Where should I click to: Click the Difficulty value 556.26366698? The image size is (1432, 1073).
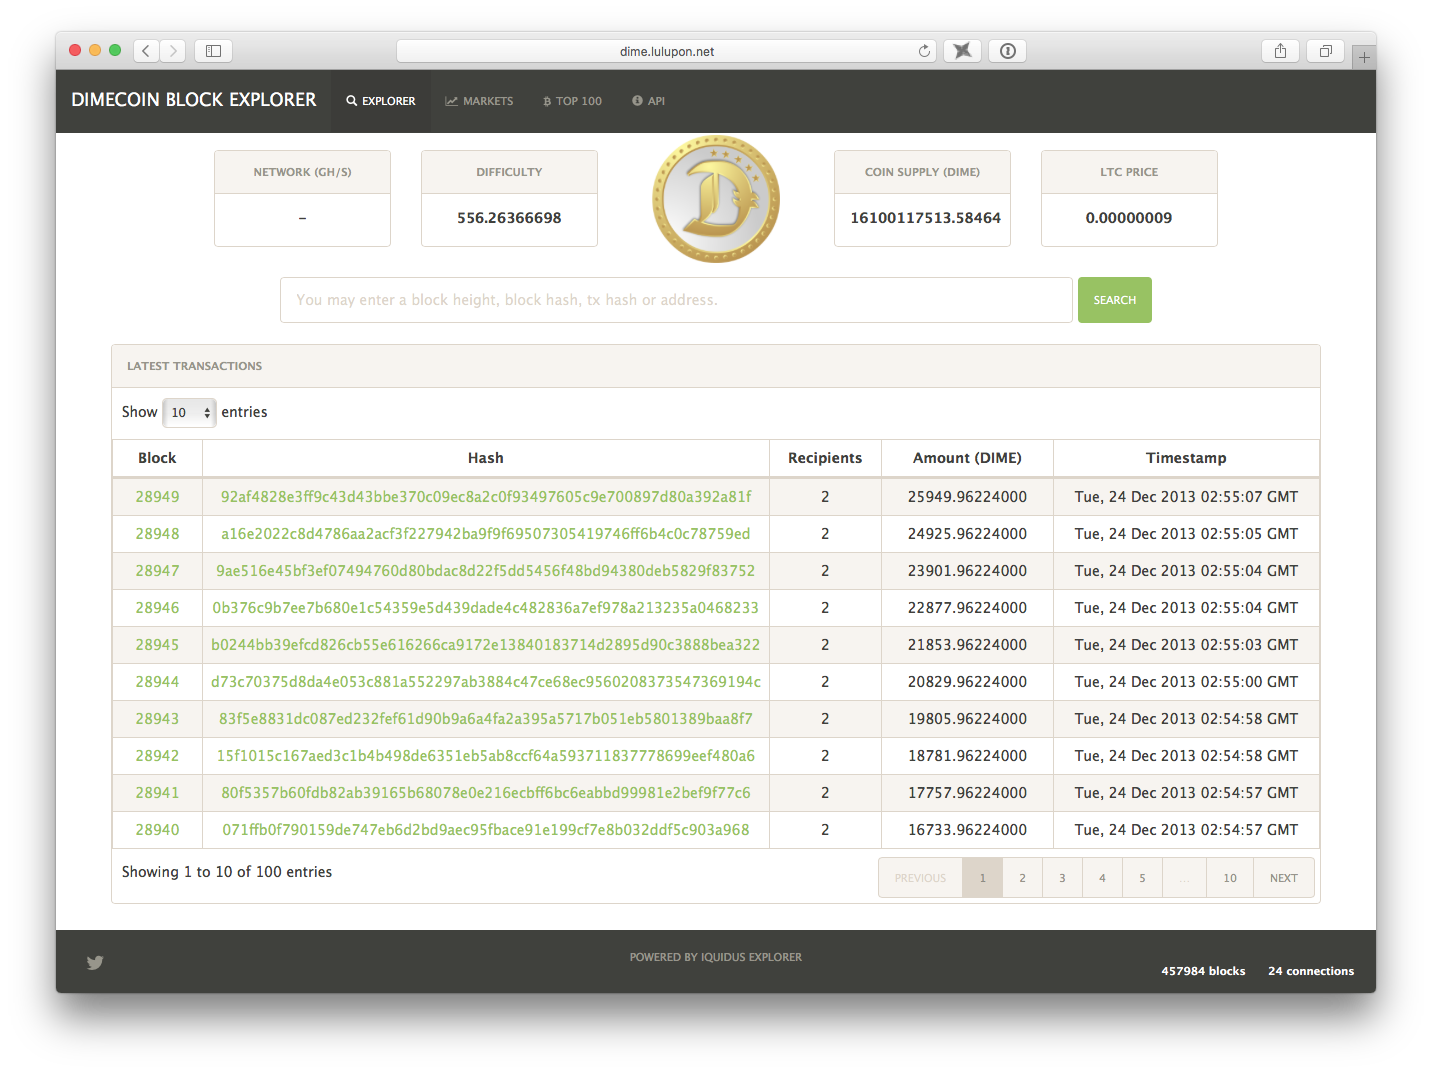509,218
